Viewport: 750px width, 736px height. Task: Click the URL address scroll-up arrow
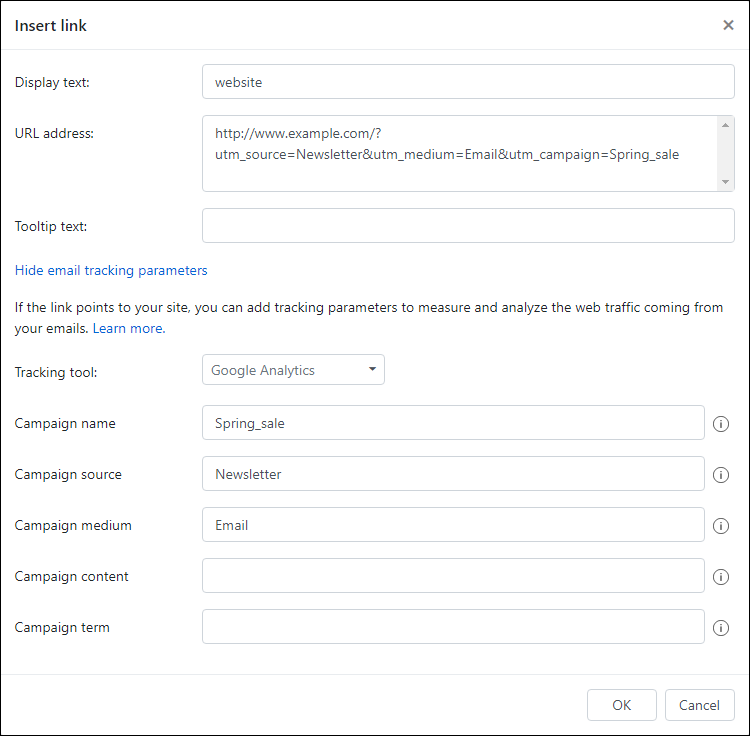pyautogui.click(x=725, y=125)
